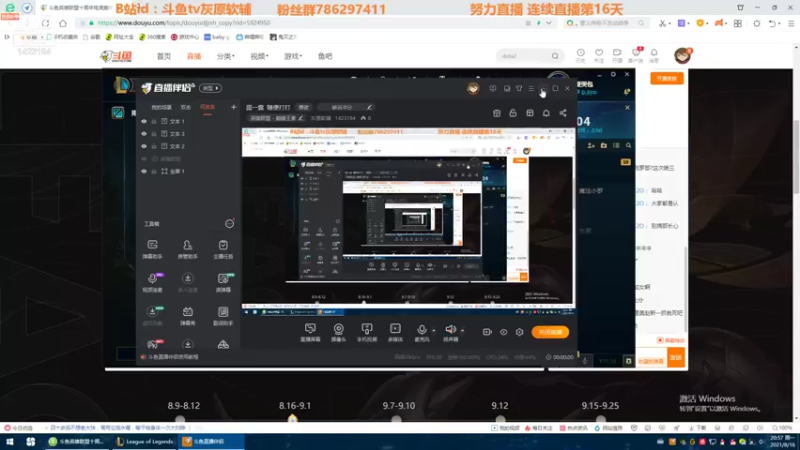Open 弹幕秀 tool in toolbox
800x450 pixels.
[x=187, y=315]
